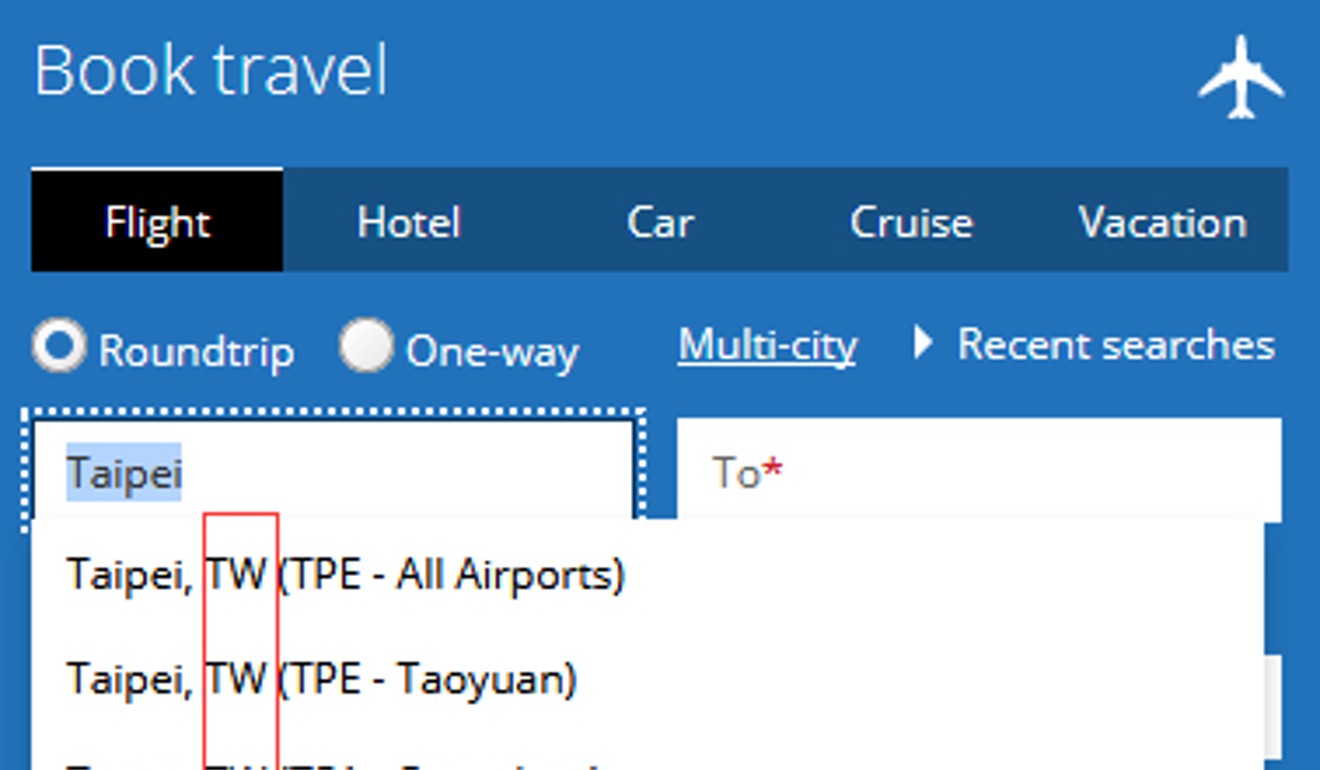Click the hidden field right of suggestions list
Viewport: 1320px width, 770px height.
pos(1272,707)
